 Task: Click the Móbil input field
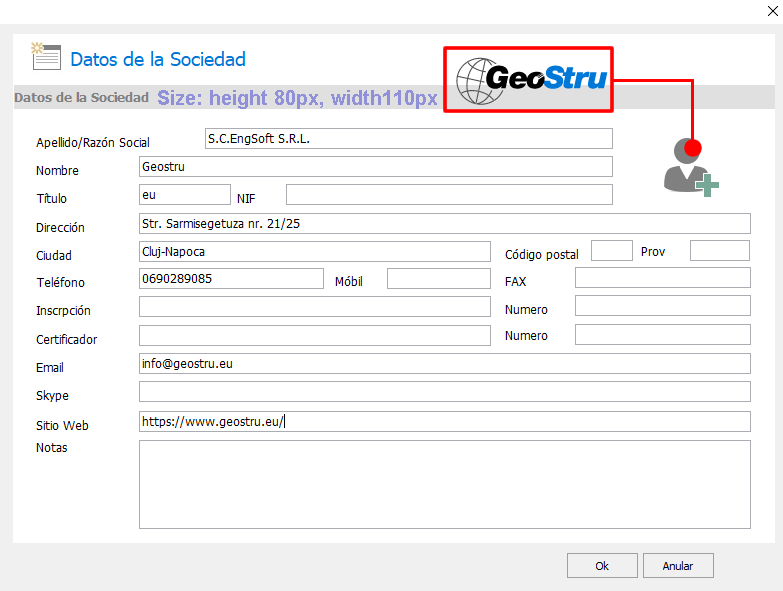tap(438, 279)
